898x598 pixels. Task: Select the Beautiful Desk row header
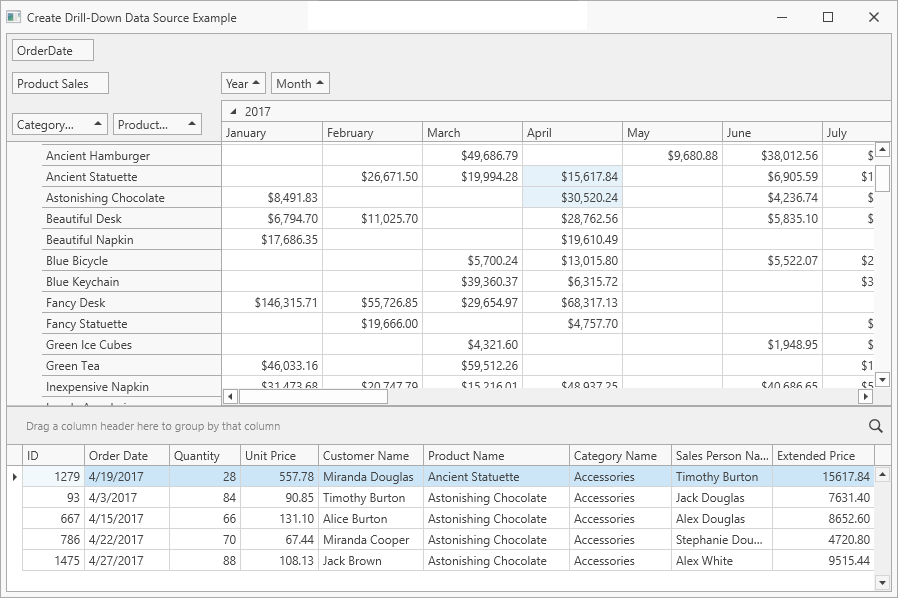coord(132,219)
